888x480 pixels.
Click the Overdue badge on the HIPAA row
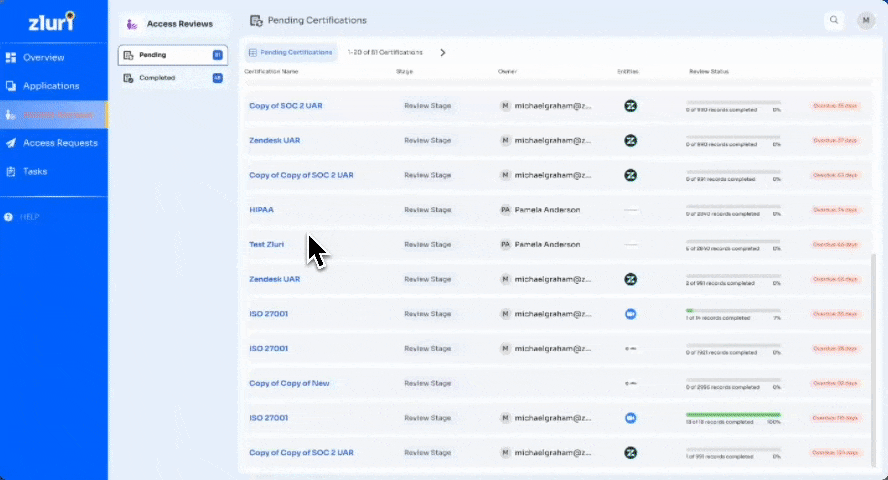(835, 210)
